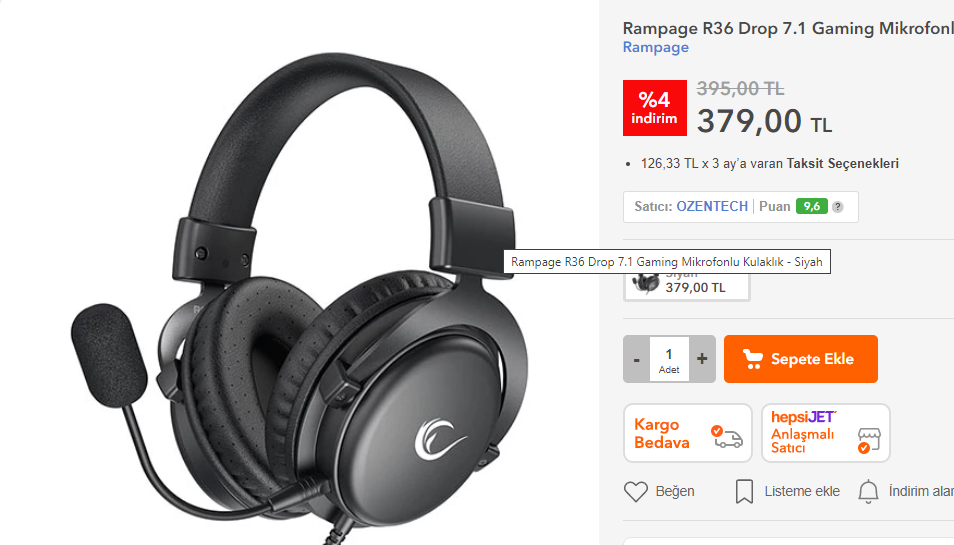Add product to cart with Sepete Ekle
This screenshot has width=954, height=545.
[801, 359]
